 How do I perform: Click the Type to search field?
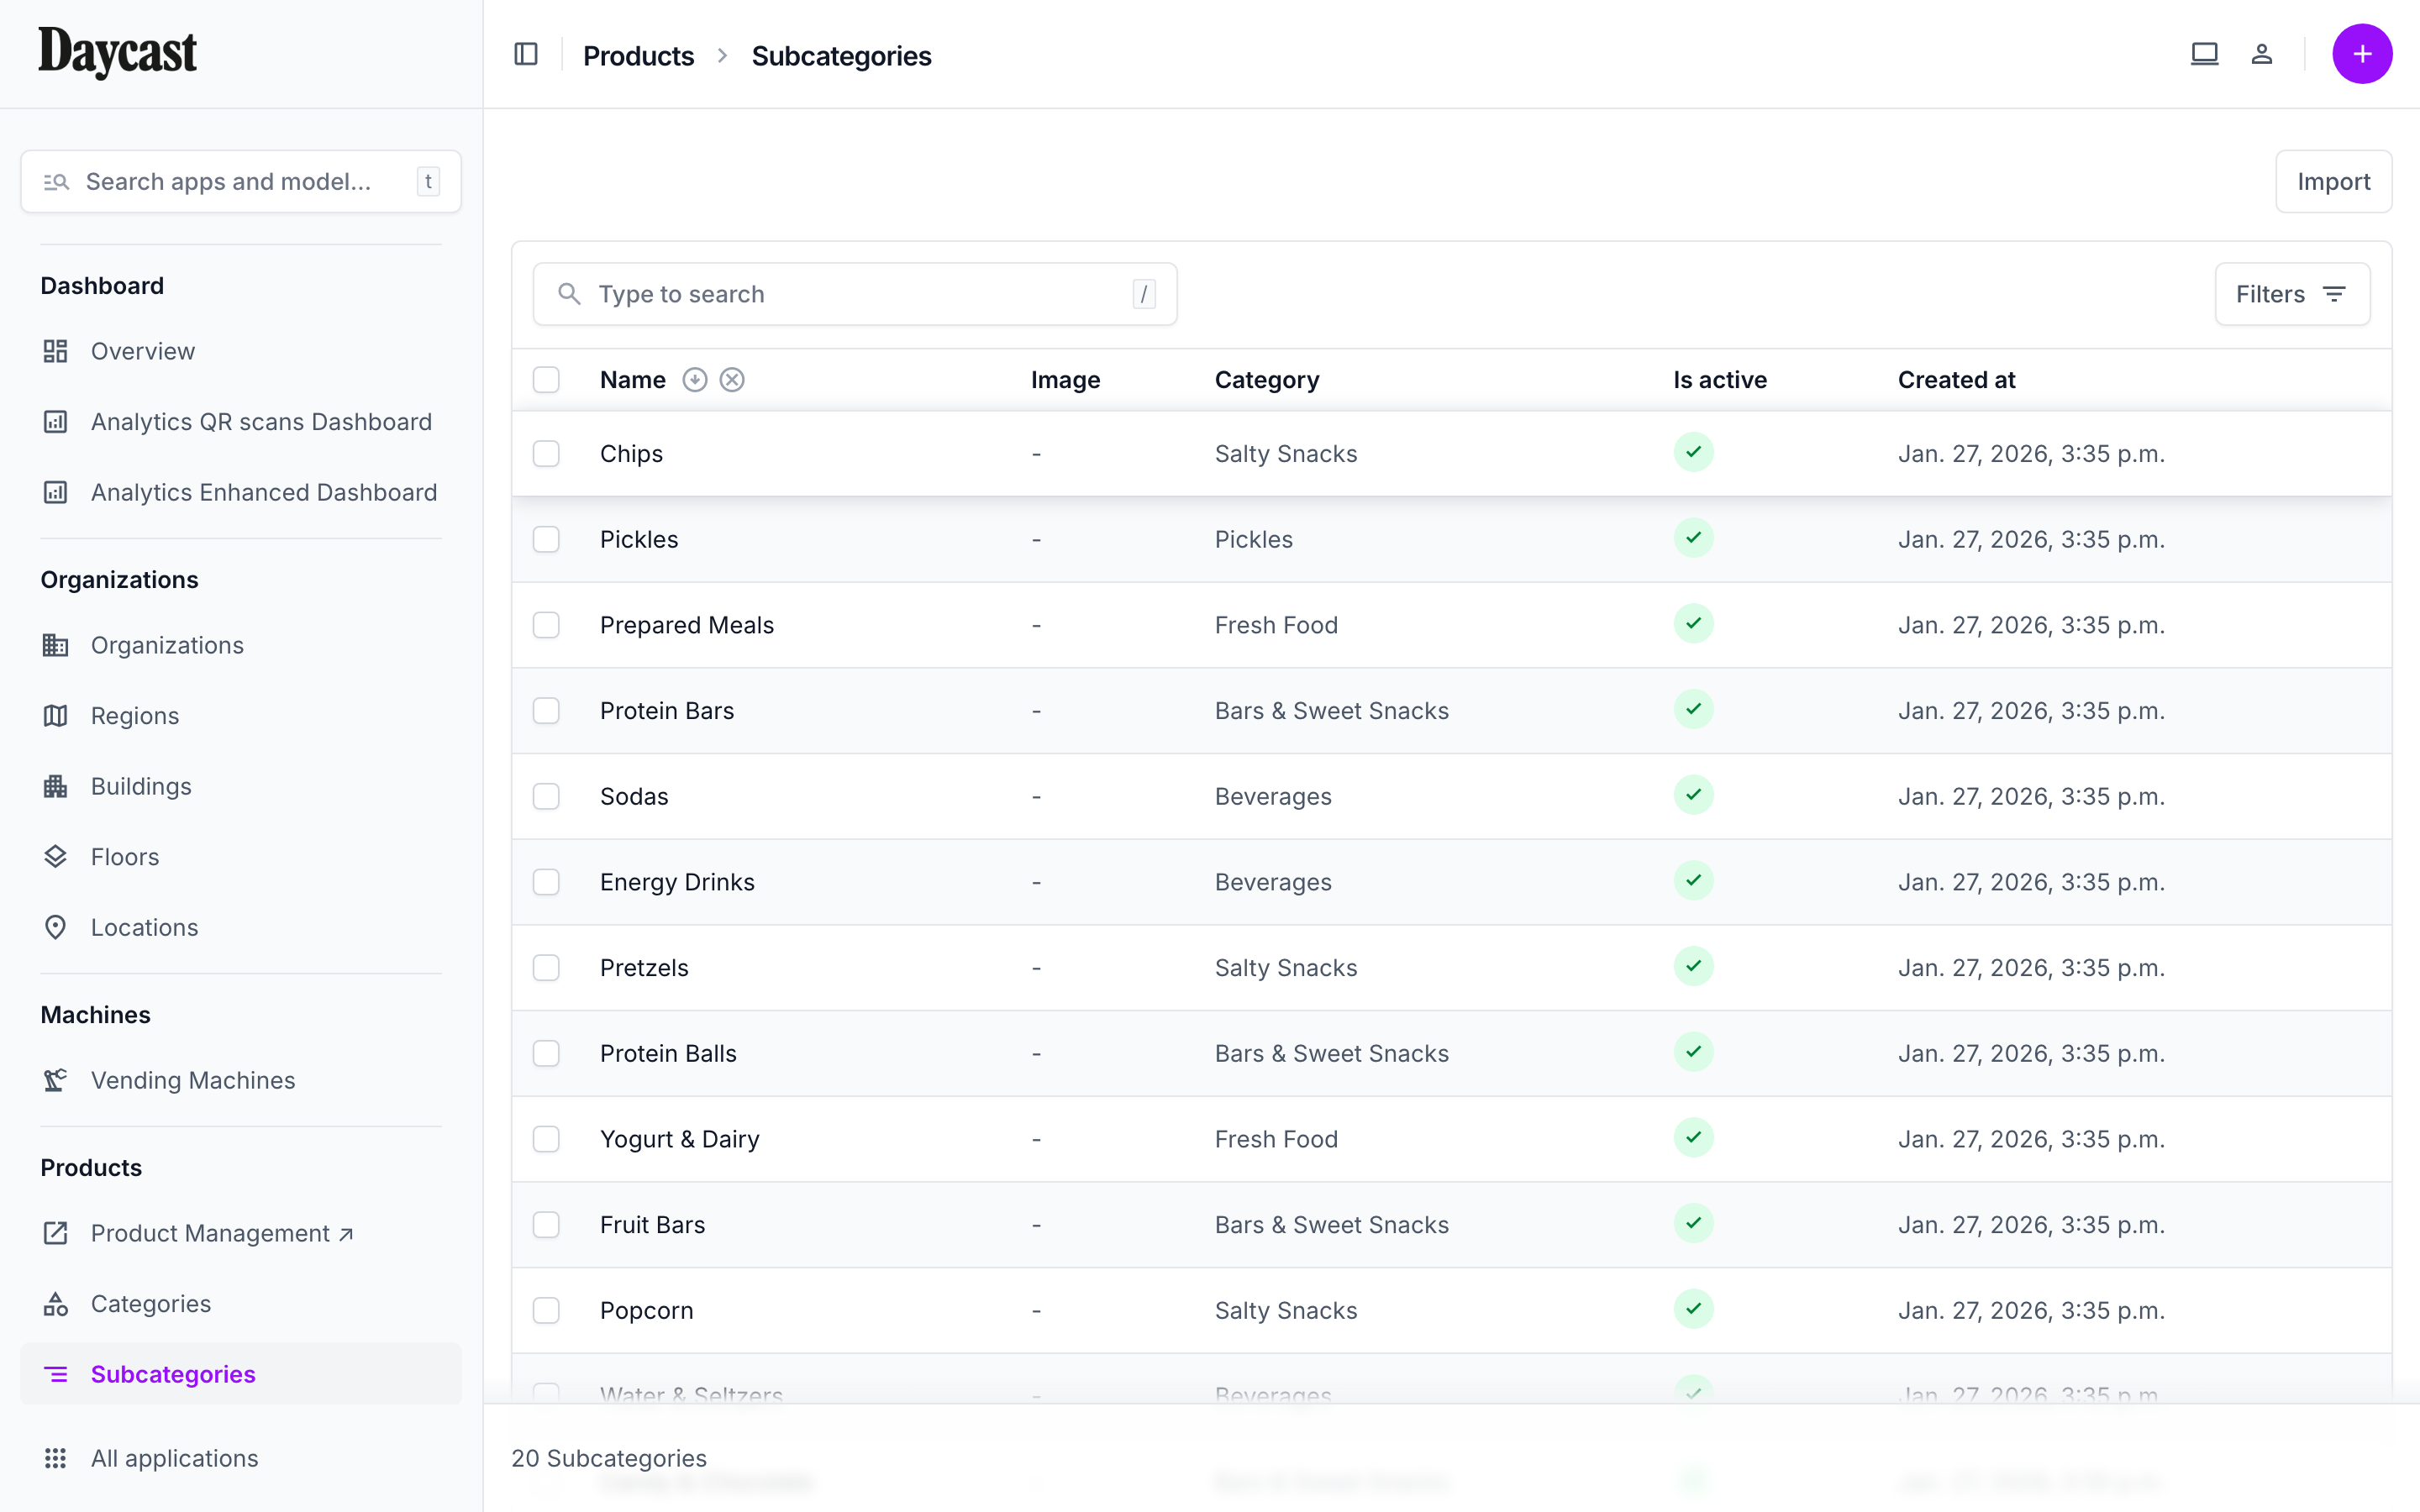(855, 293)
